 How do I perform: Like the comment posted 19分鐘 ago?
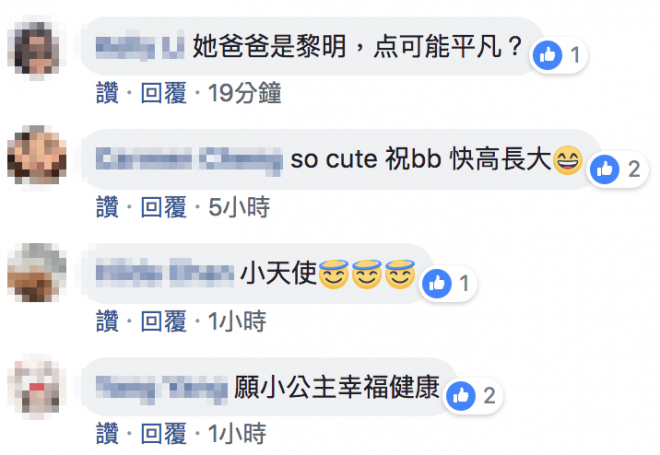(x=107, y=93)
